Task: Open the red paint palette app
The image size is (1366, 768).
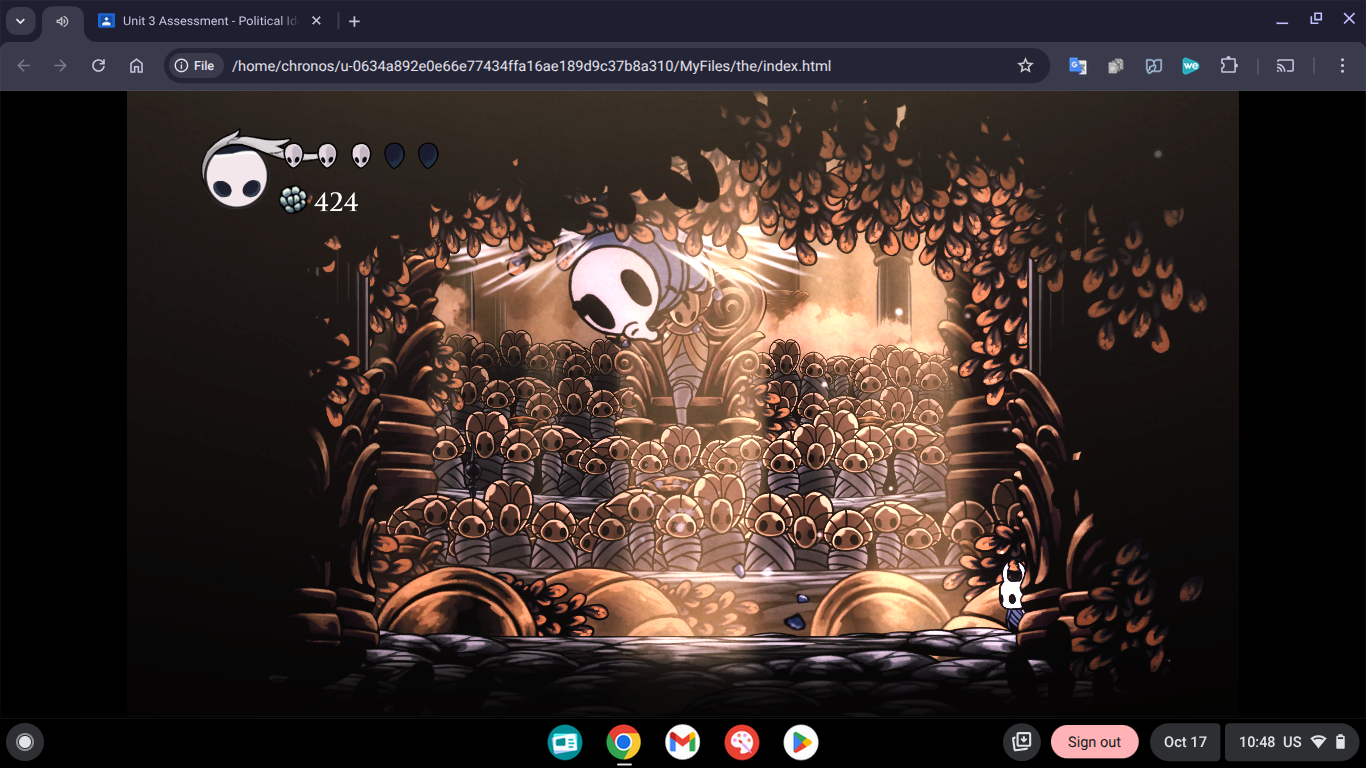Action: pyautogui.click(x=742, y=742)
